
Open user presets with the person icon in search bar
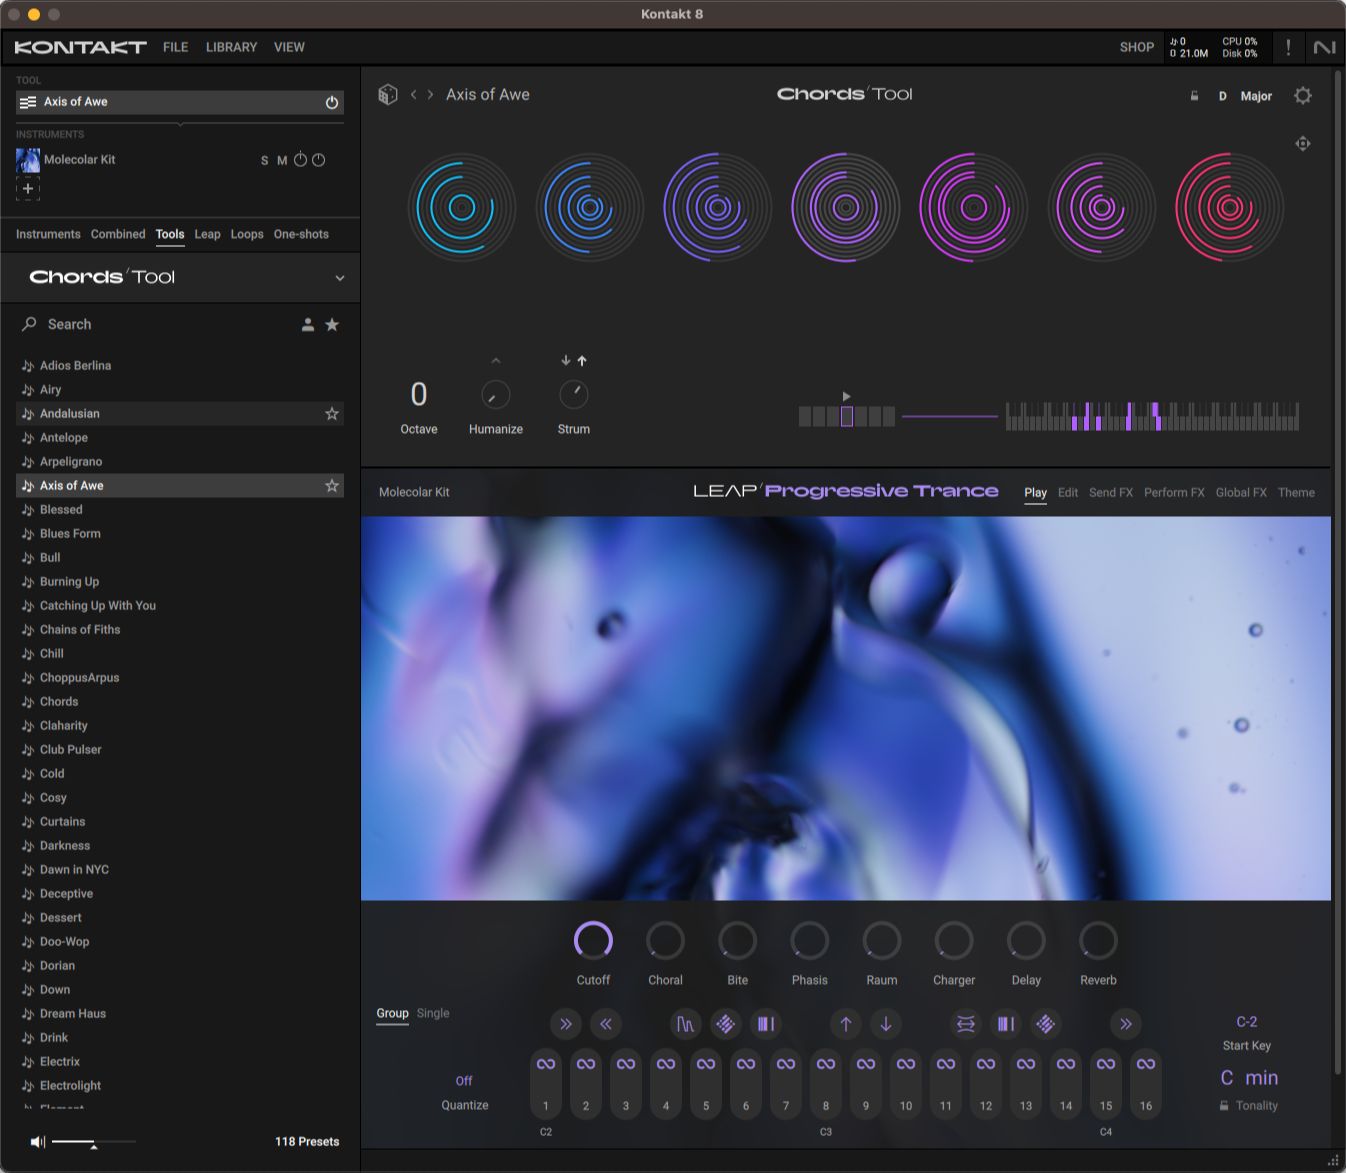pyautogui.click(x=308, y=324)
